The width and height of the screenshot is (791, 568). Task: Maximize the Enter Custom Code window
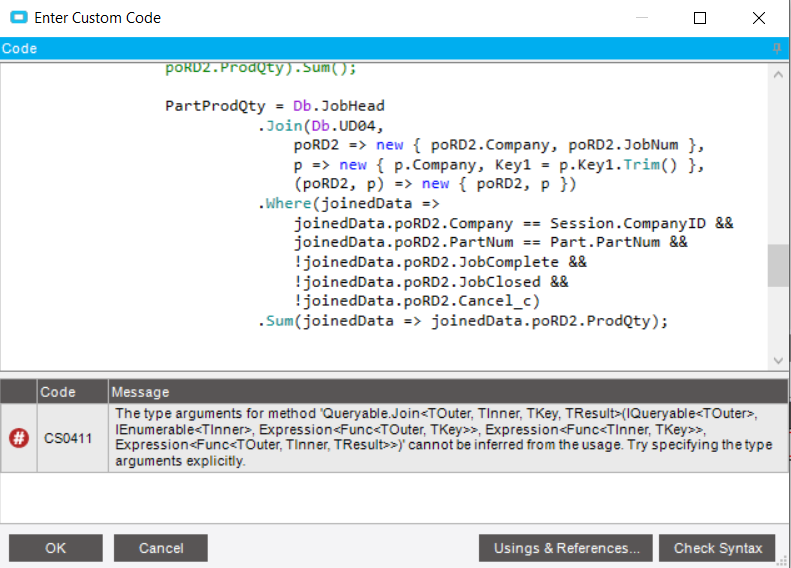click(x=700, y=18)
